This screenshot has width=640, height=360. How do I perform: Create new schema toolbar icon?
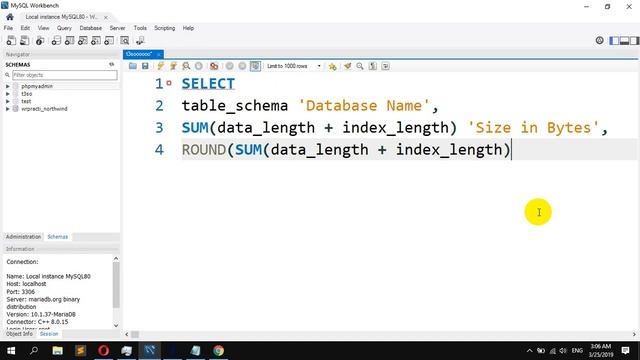(56, 40)
